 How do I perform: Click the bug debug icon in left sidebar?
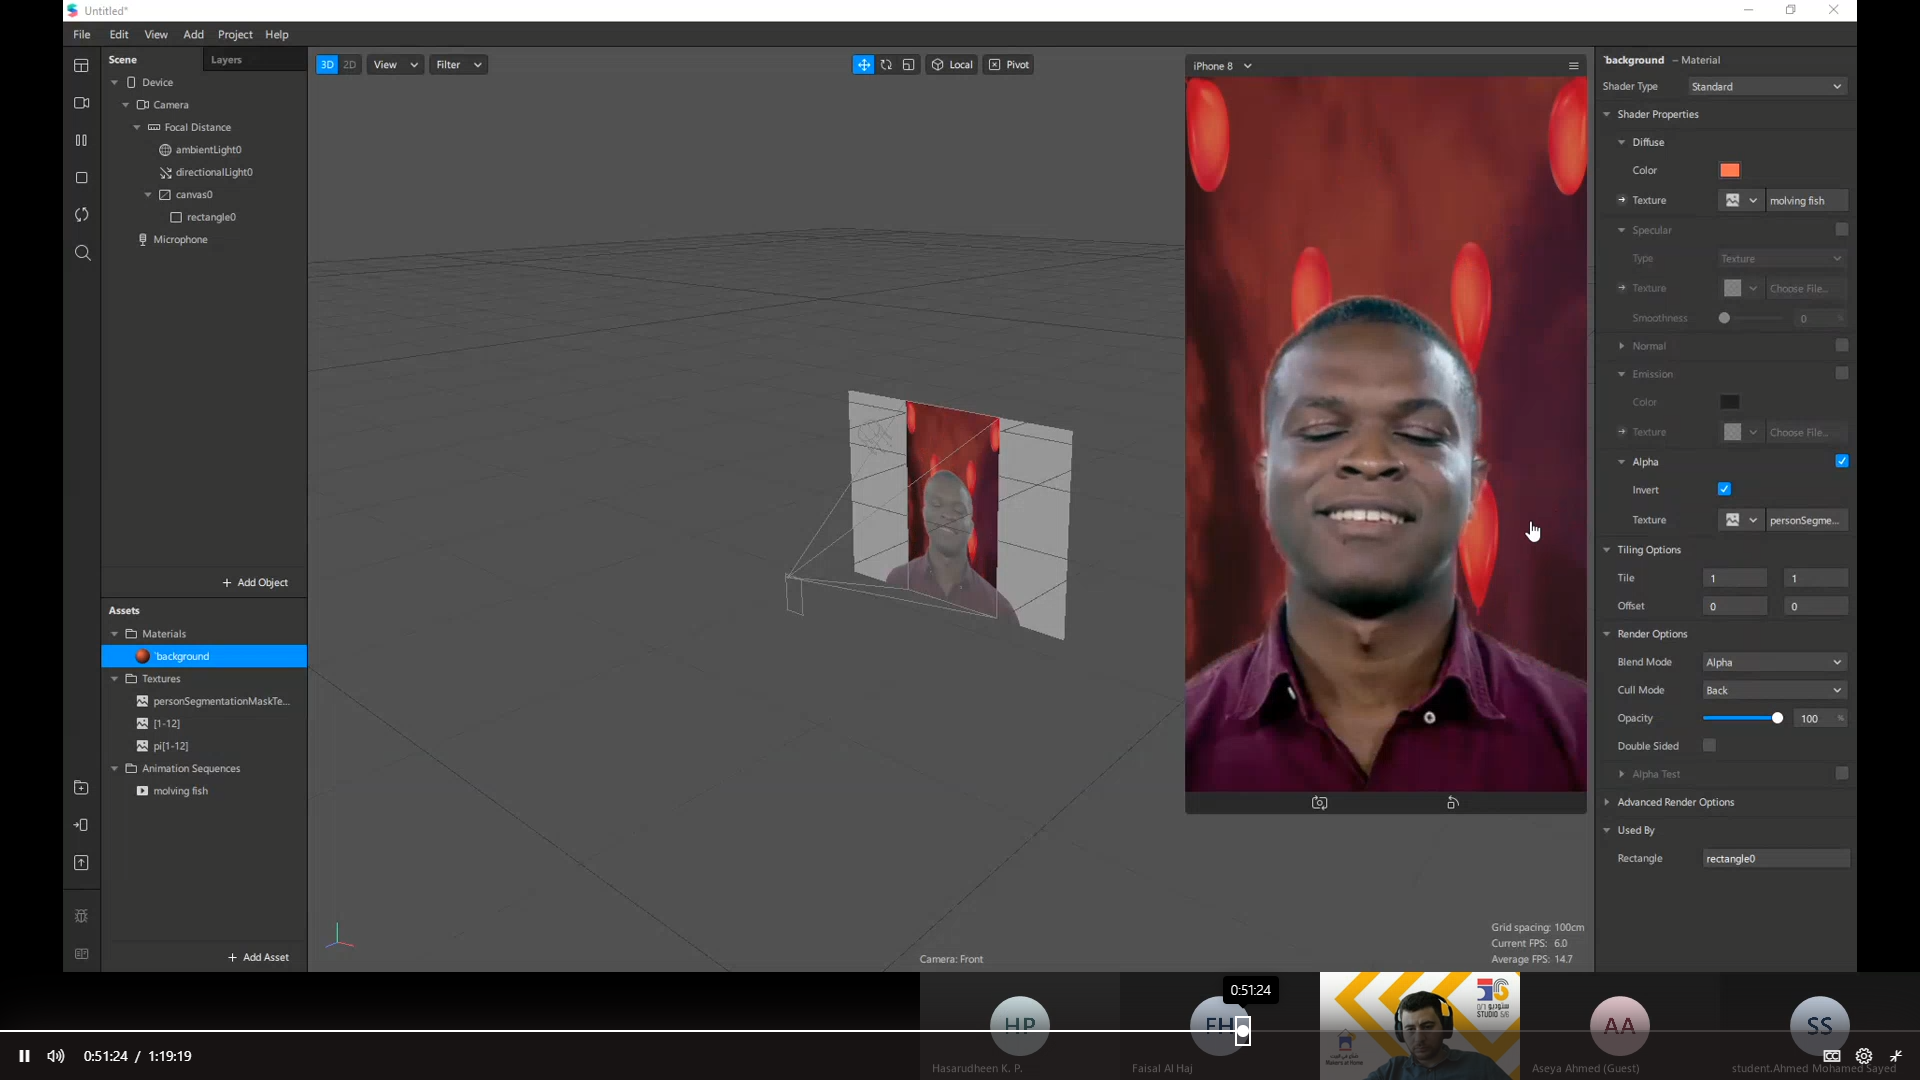82,916
